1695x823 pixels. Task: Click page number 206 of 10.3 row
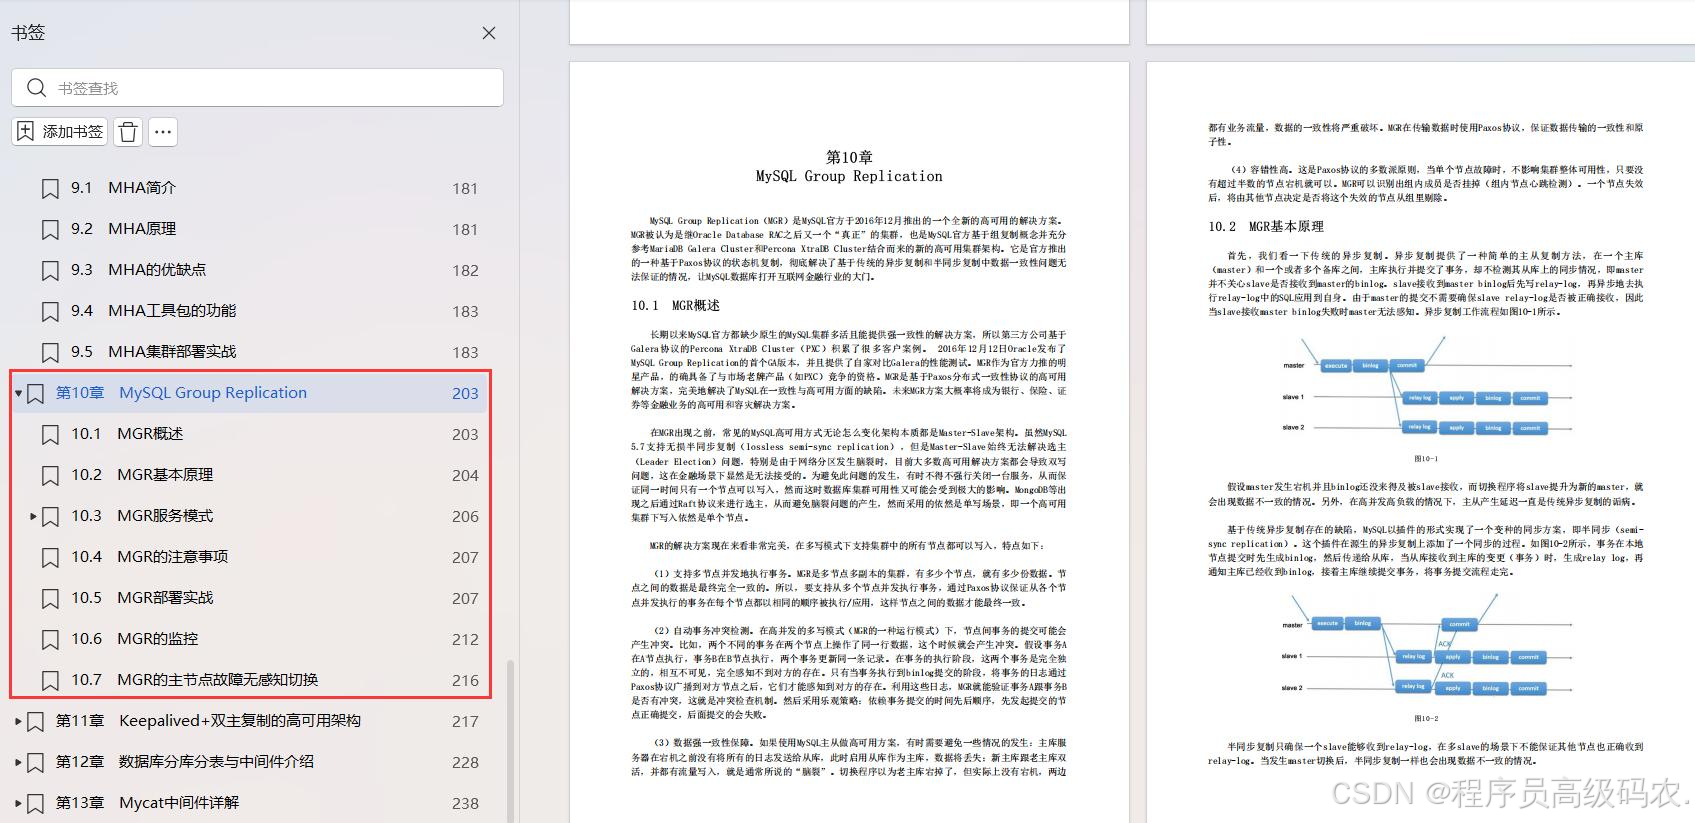[465, 517]
